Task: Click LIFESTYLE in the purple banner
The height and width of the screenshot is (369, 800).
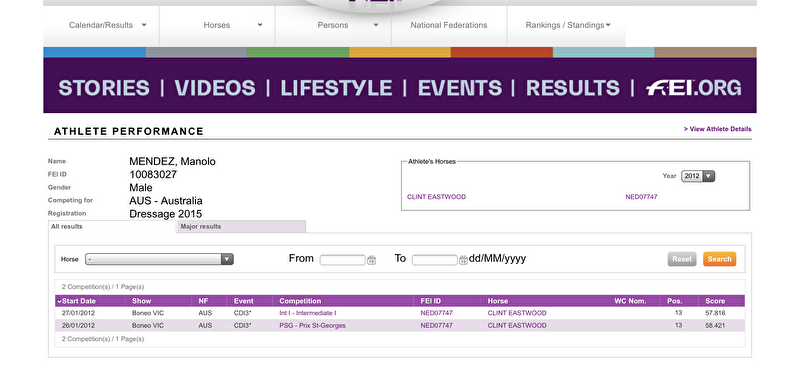Action: [336, 88]
